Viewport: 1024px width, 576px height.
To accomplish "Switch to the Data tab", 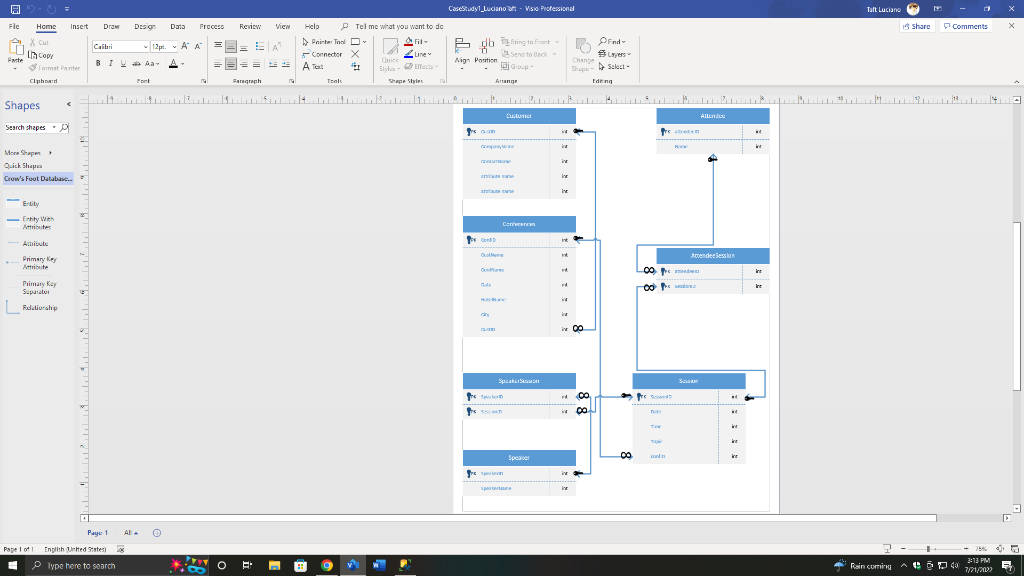I will coord(178,27).
